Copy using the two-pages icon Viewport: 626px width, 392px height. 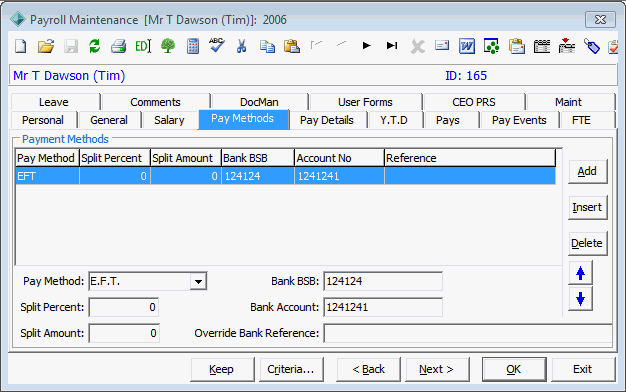click(x=267, y=46)
